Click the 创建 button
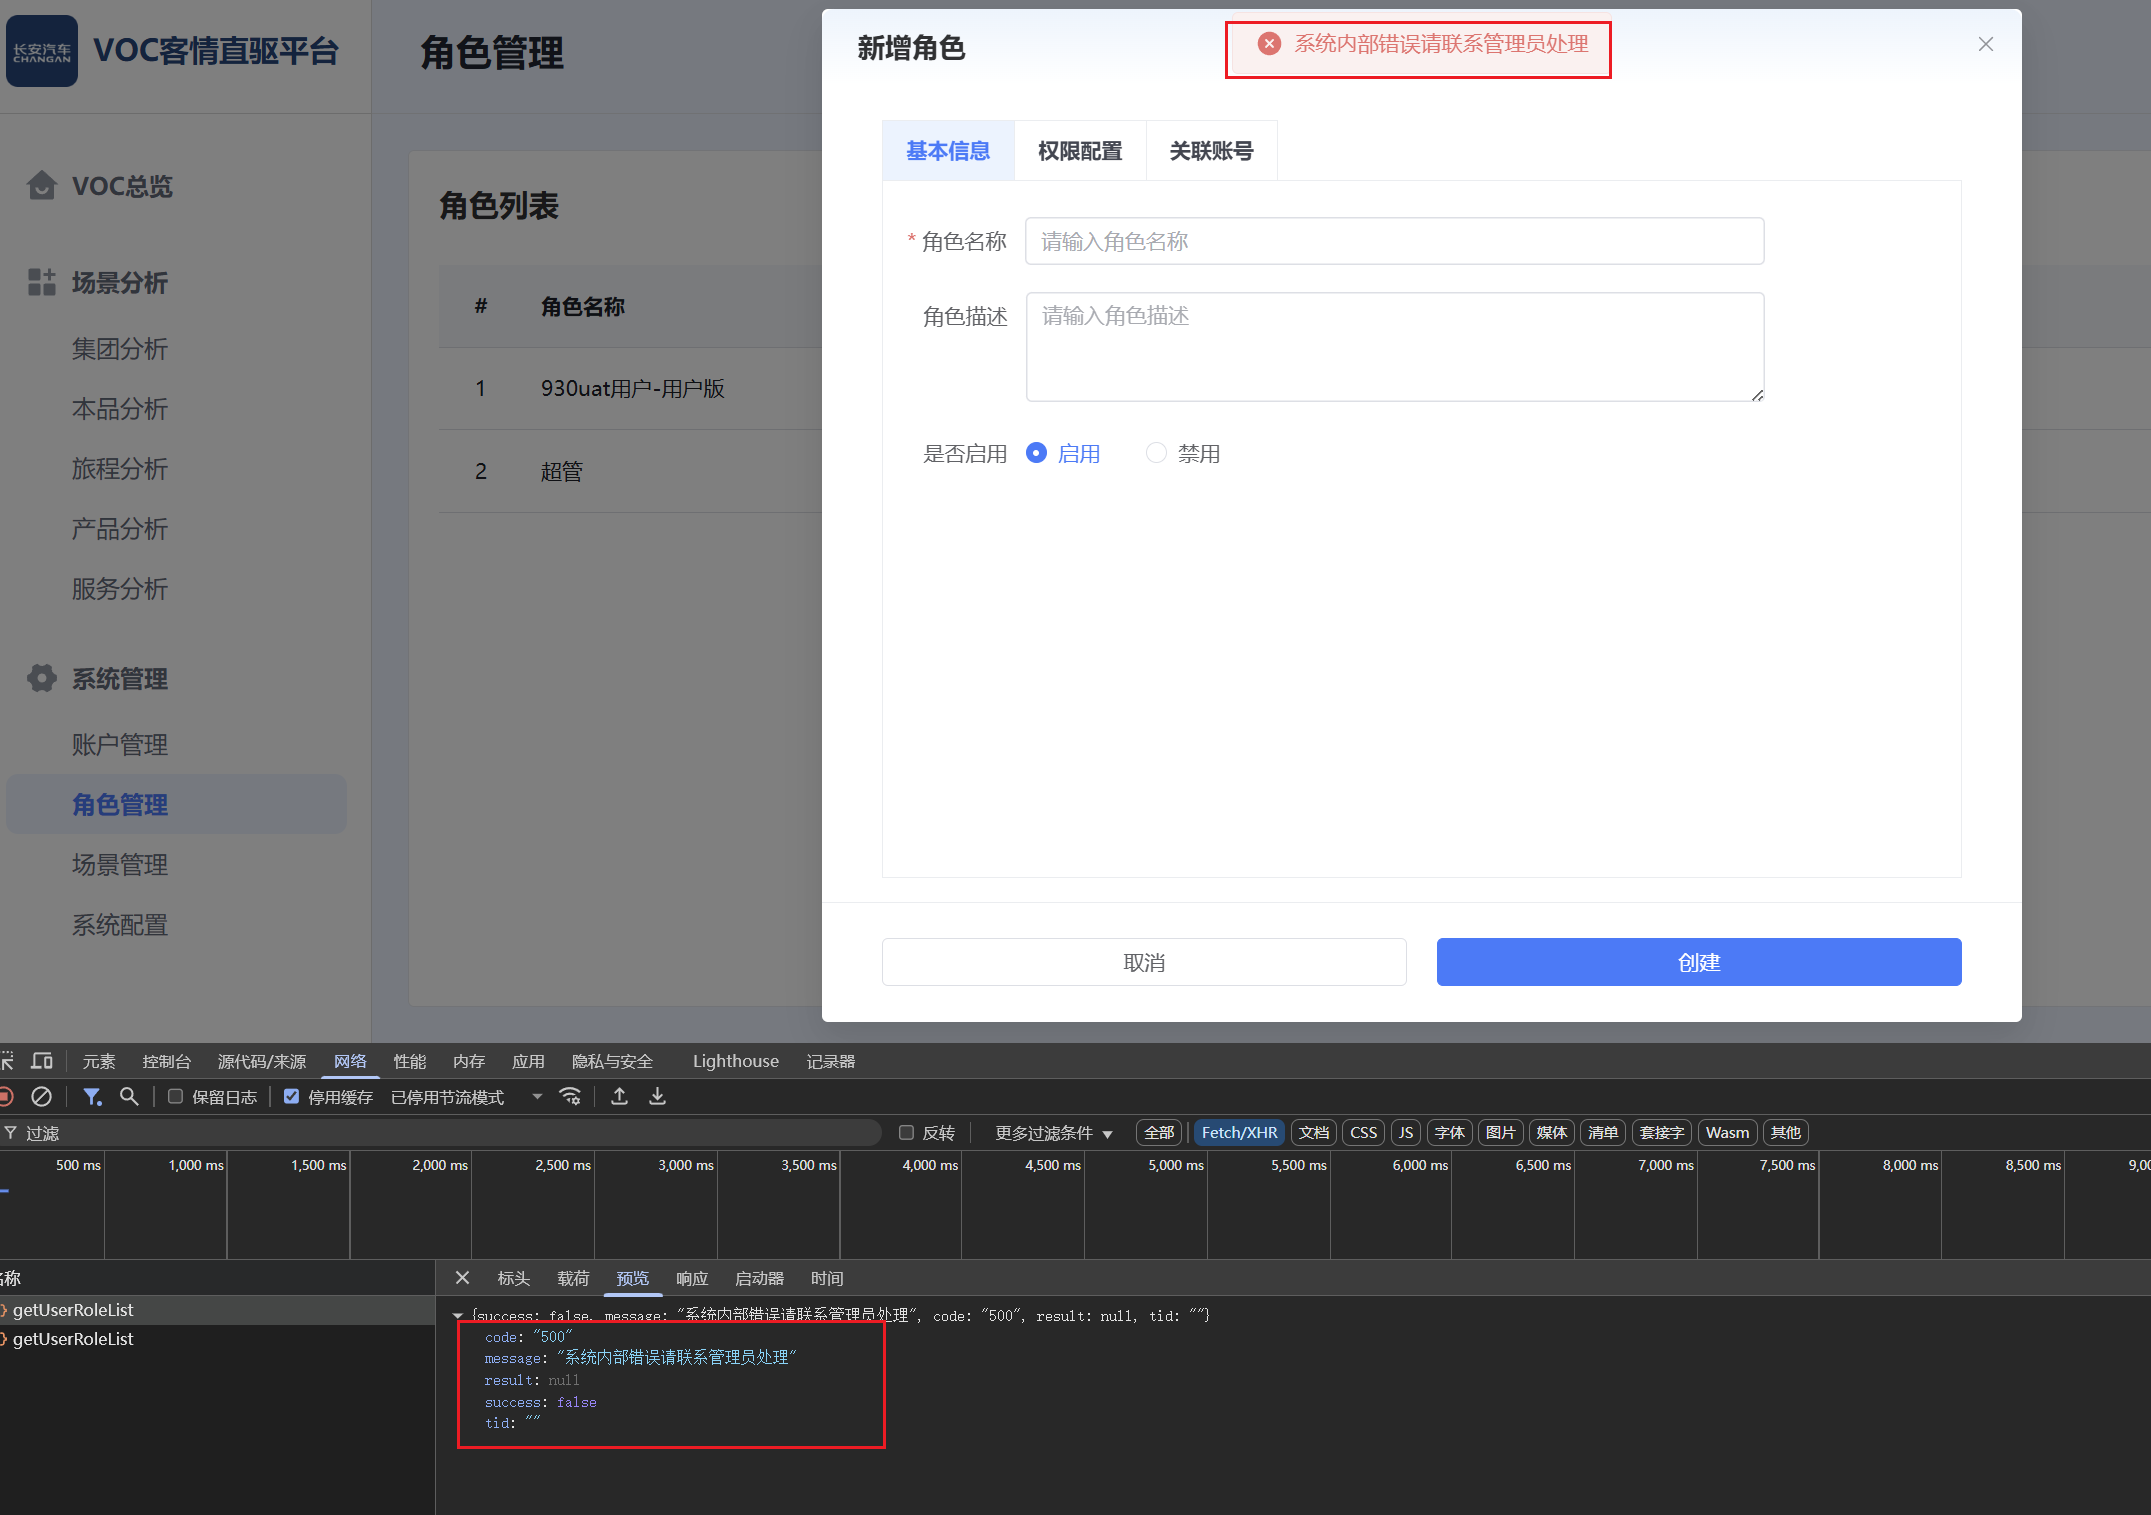Screen dimensions: 2151x1515 [1698, 962]
